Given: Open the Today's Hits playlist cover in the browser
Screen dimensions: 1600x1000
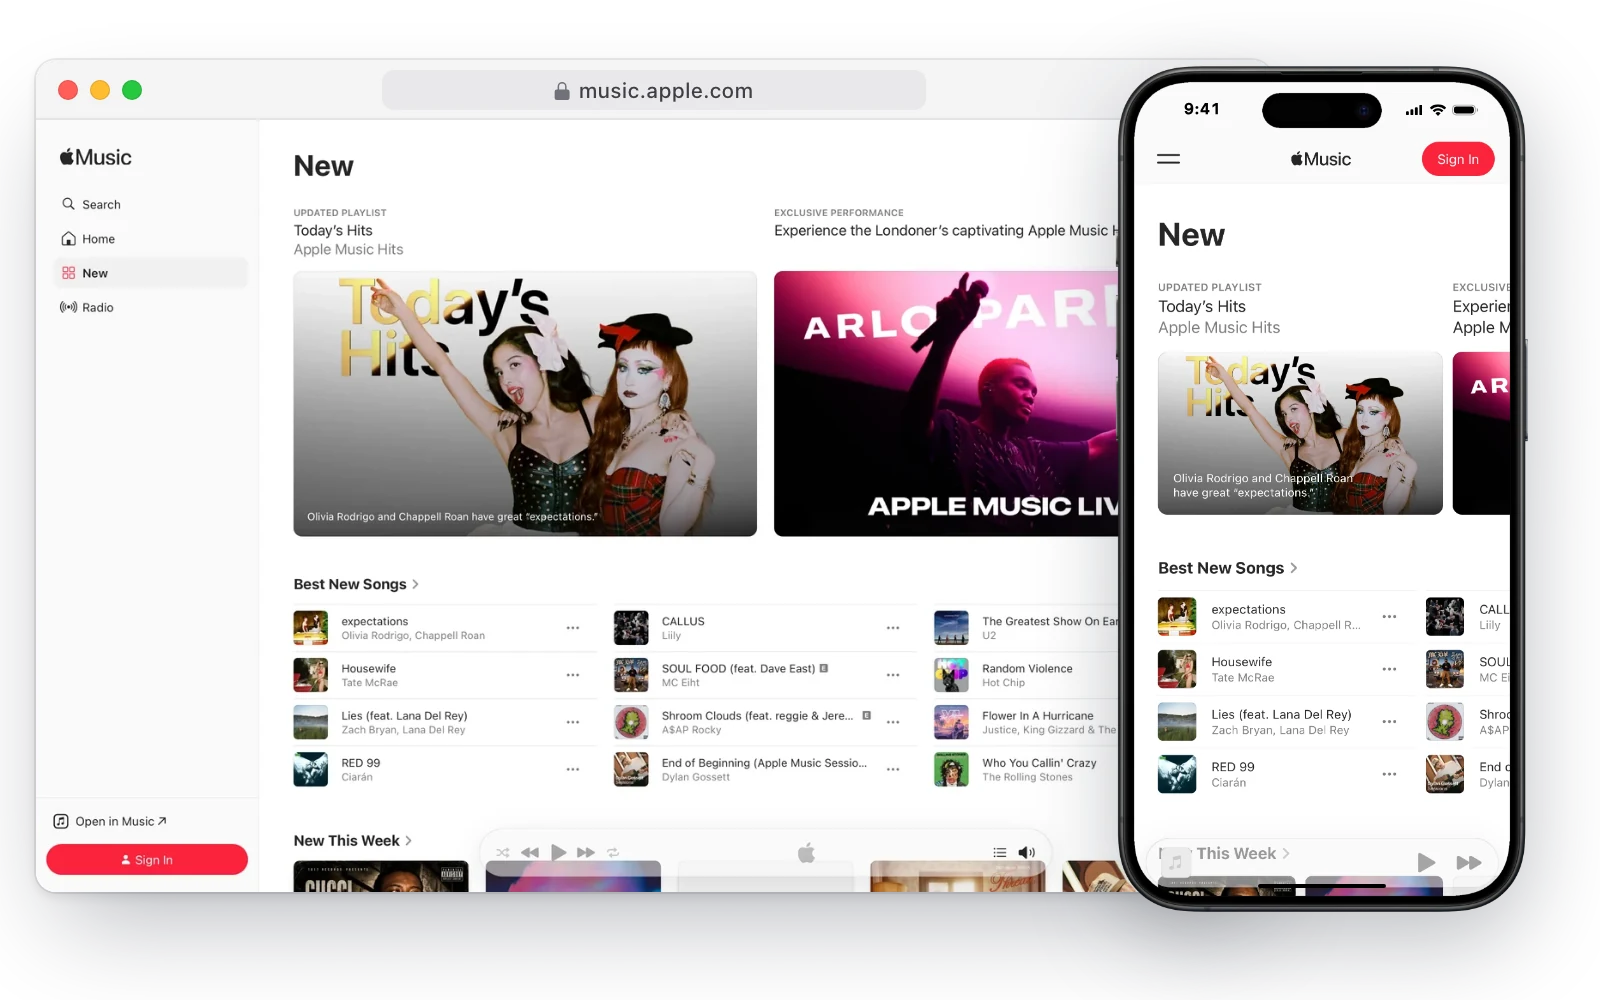Looking at the screenshot, I should [x=525, y=404].
